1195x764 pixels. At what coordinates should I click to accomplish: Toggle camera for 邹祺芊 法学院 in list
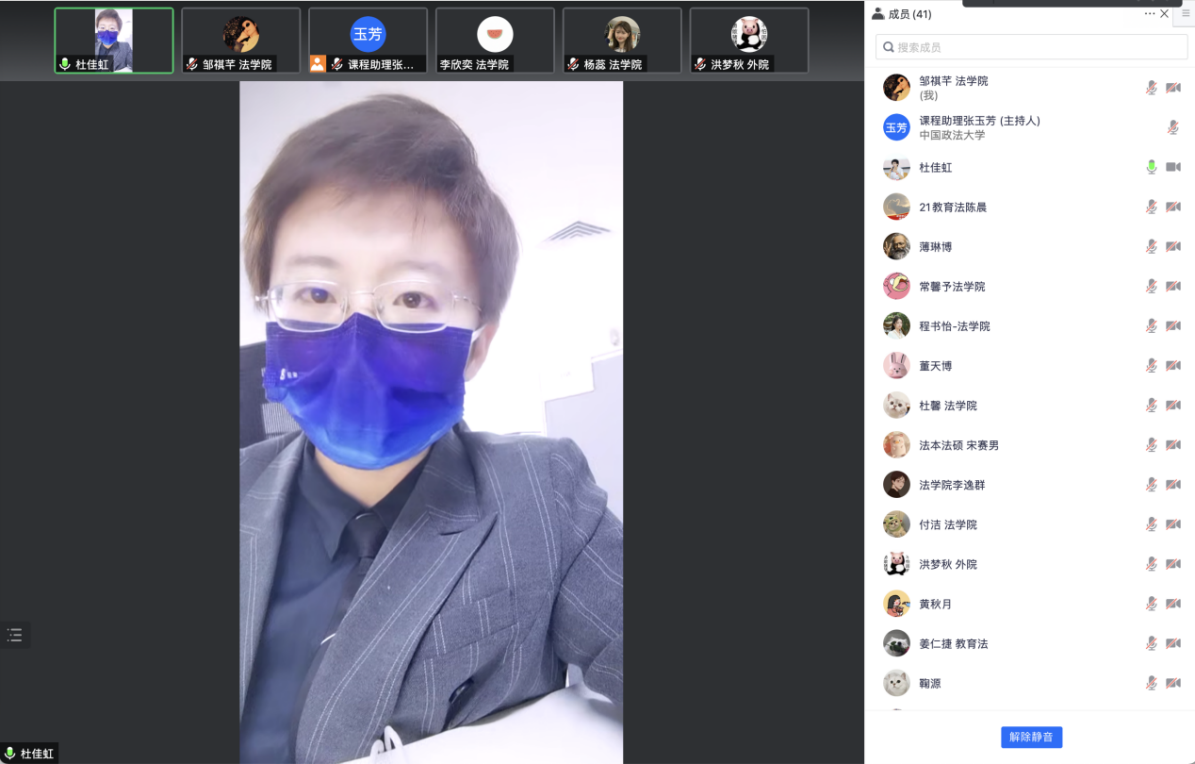[1173, 88]
